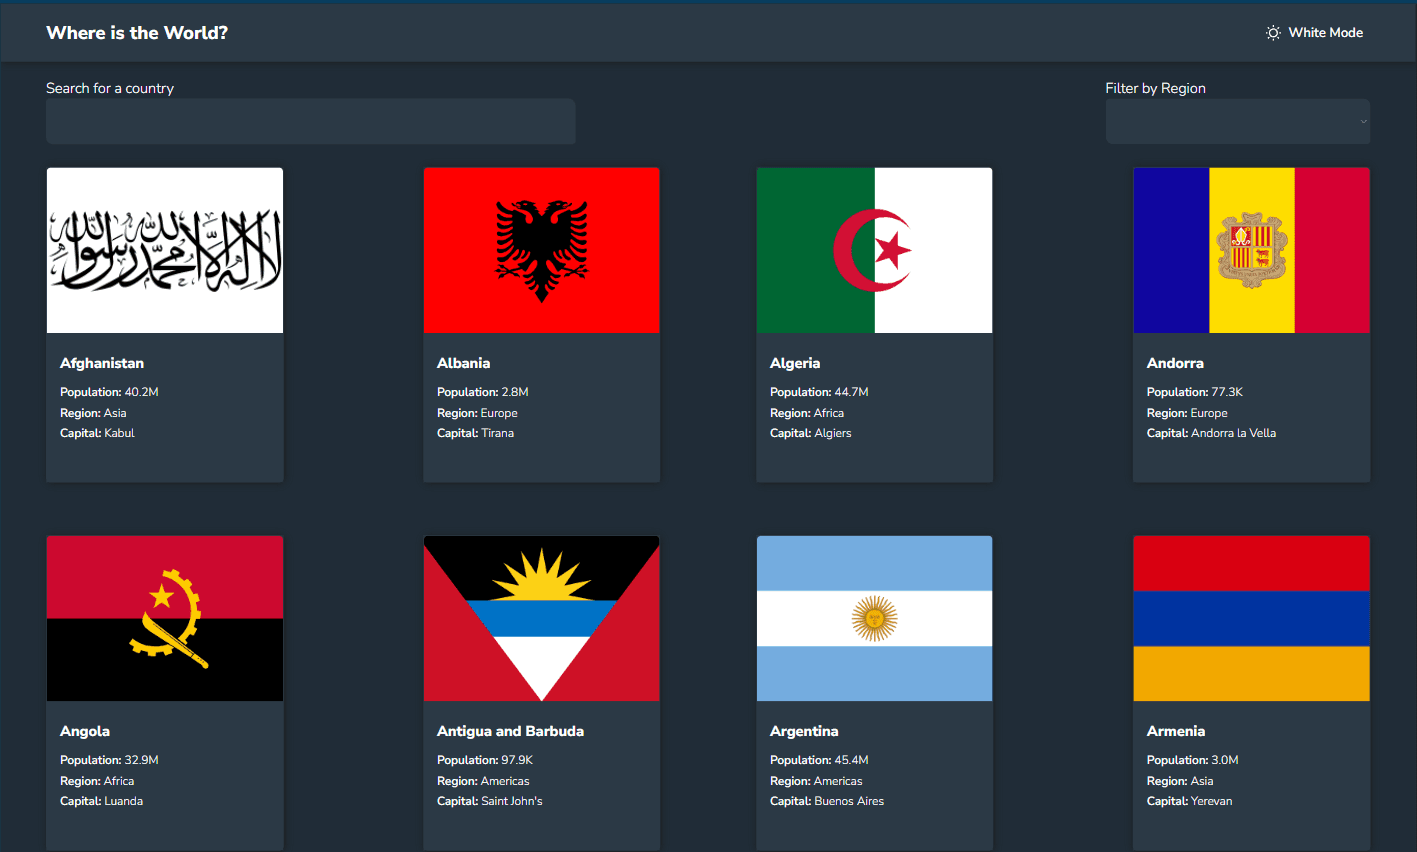
Task: Click the Armenia flag image
Action: (1251, 618)
